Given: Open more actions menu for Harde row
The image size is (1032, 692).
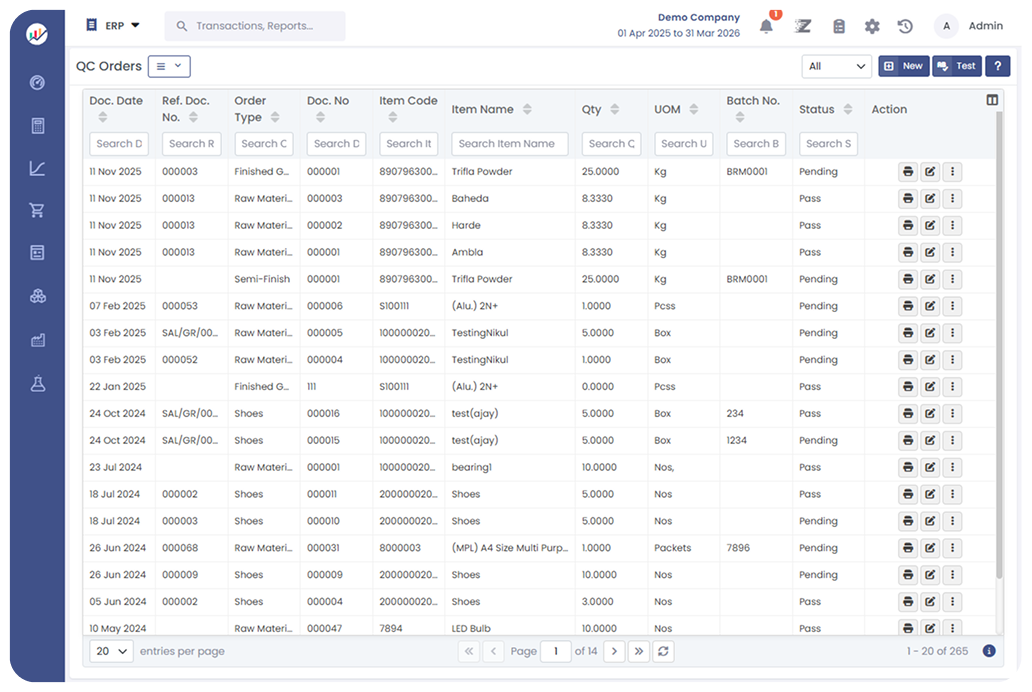Looking at the screenshot, I should [x=953, y=226].
